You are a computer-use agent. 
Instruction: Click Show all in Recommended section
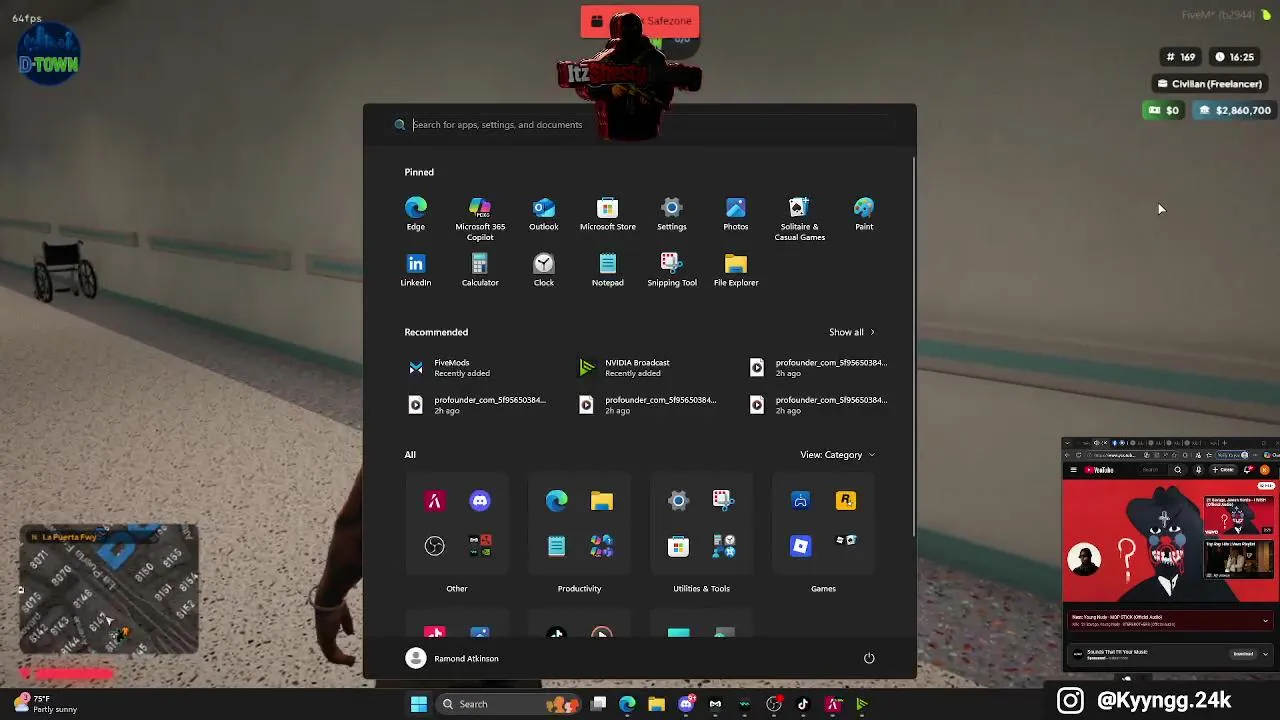click(x=852, y=332)
